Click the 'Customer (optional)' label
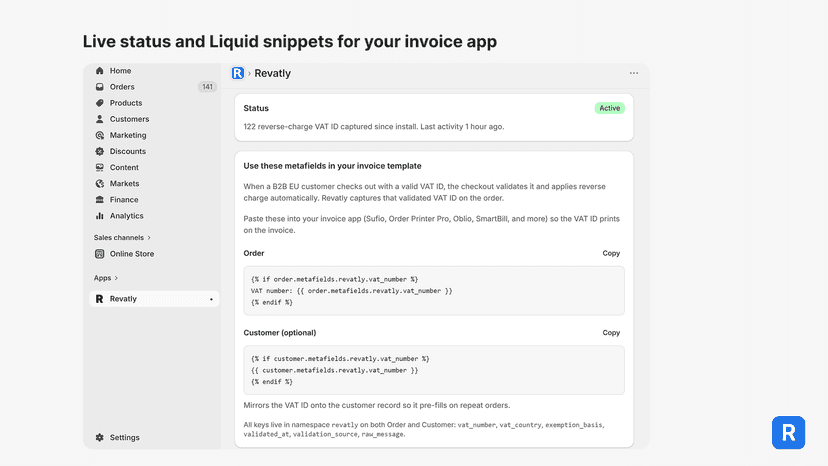Image resolution: width=828 pixels, height=466 pixels. [x=280, y=333]
